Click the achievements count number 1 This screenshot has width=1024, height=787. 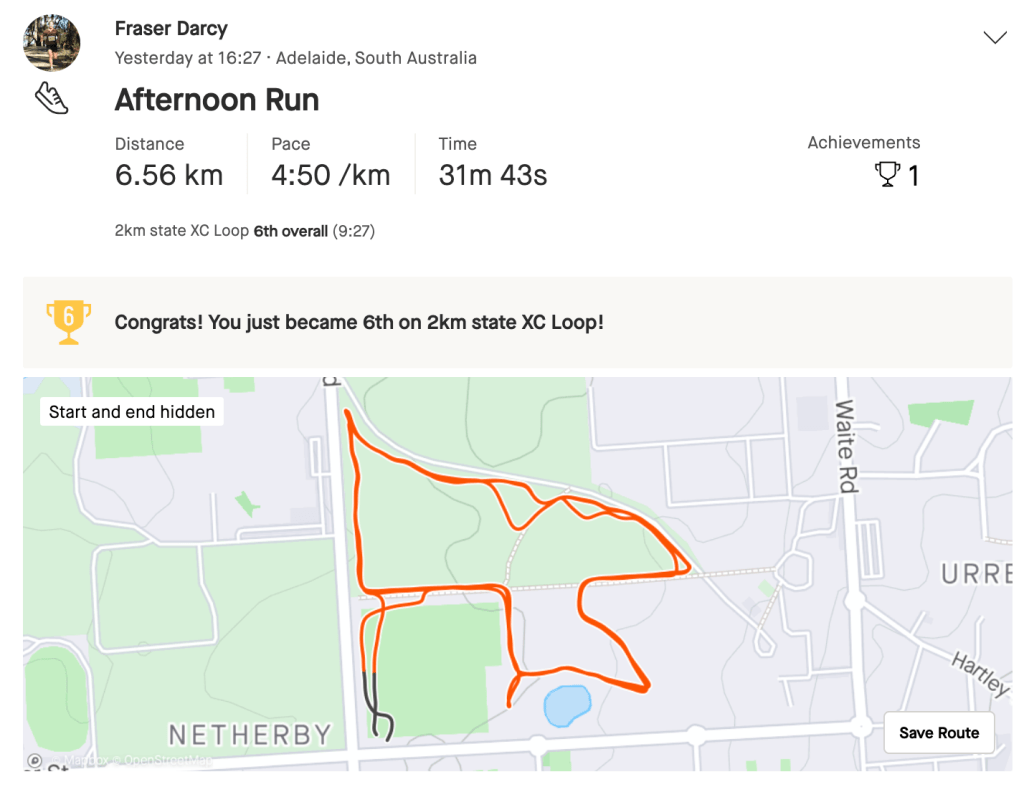tap(913, 176)
